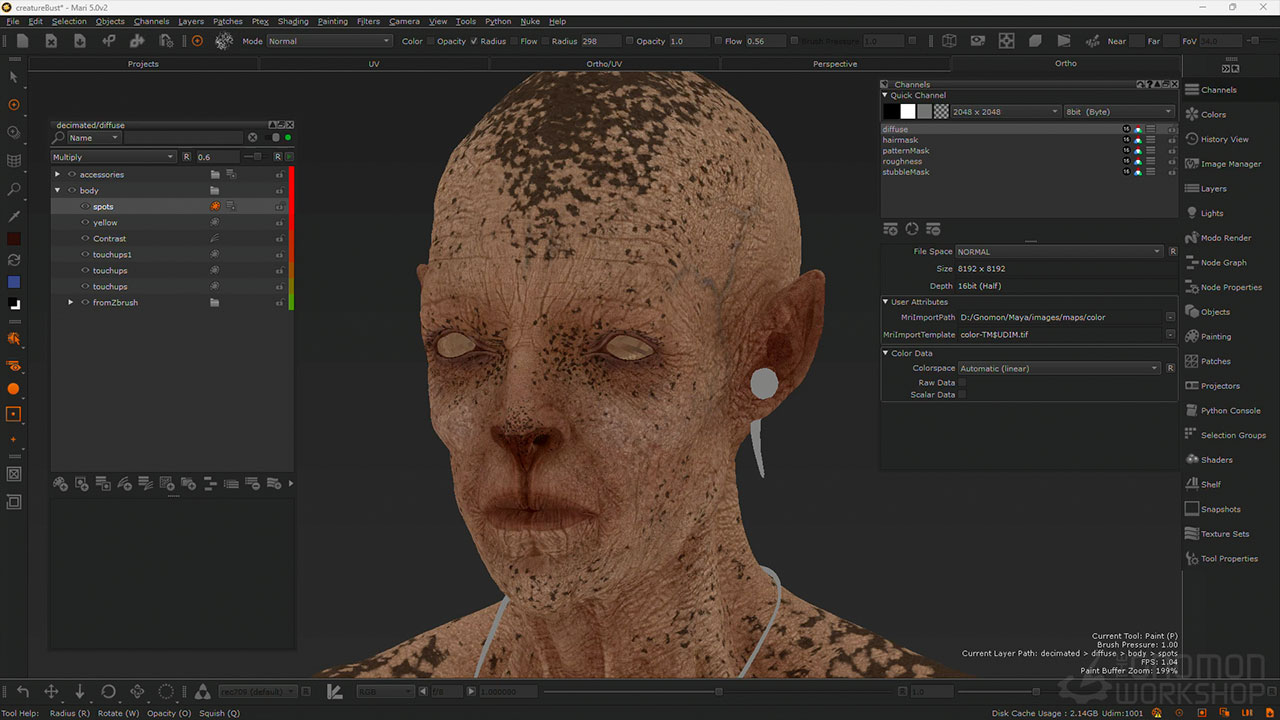1280x720 pixels.
Task: Pick the white quick channel color swatch
Action: pos(907,112)
